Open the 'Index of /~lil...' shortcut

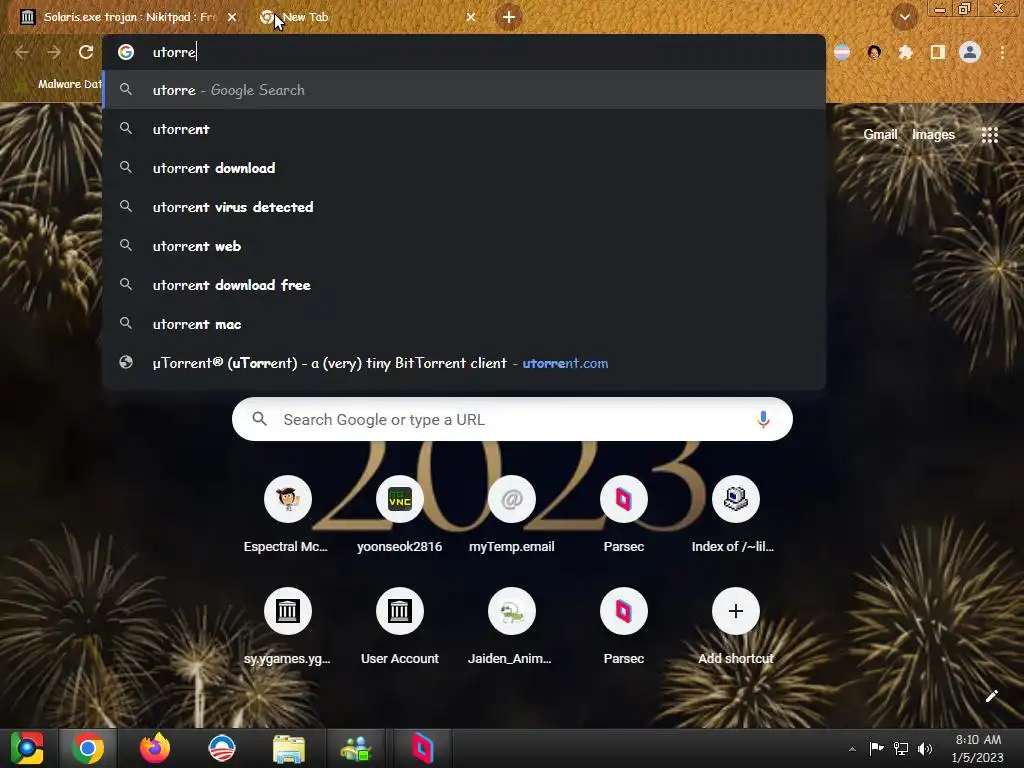[735, 515]
